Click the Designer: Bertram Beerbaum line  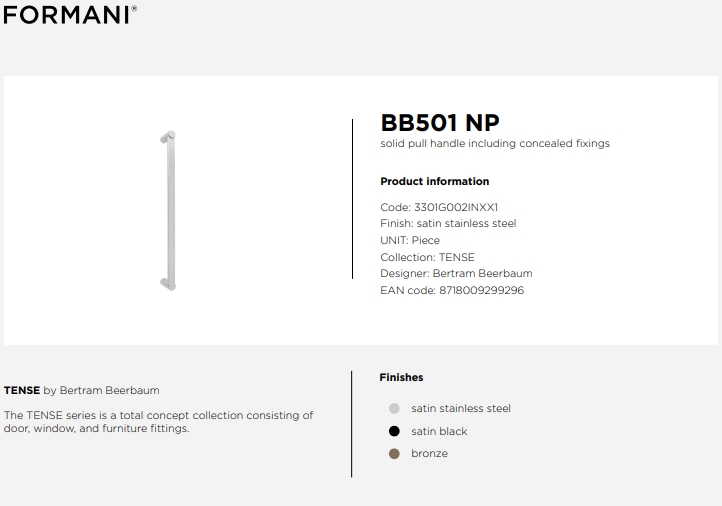(456, 273)
